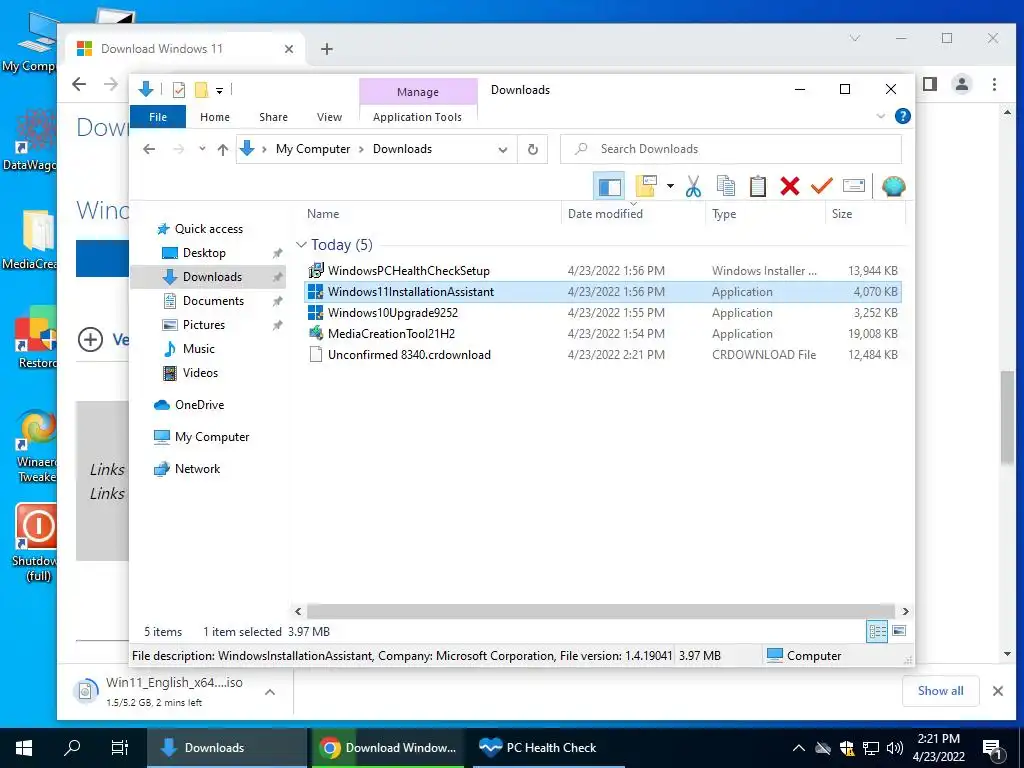Image resolution: width=1024 pixels, height=768 pixels.
Task: Select OneDrive in navigation pane
Action: 199,405
